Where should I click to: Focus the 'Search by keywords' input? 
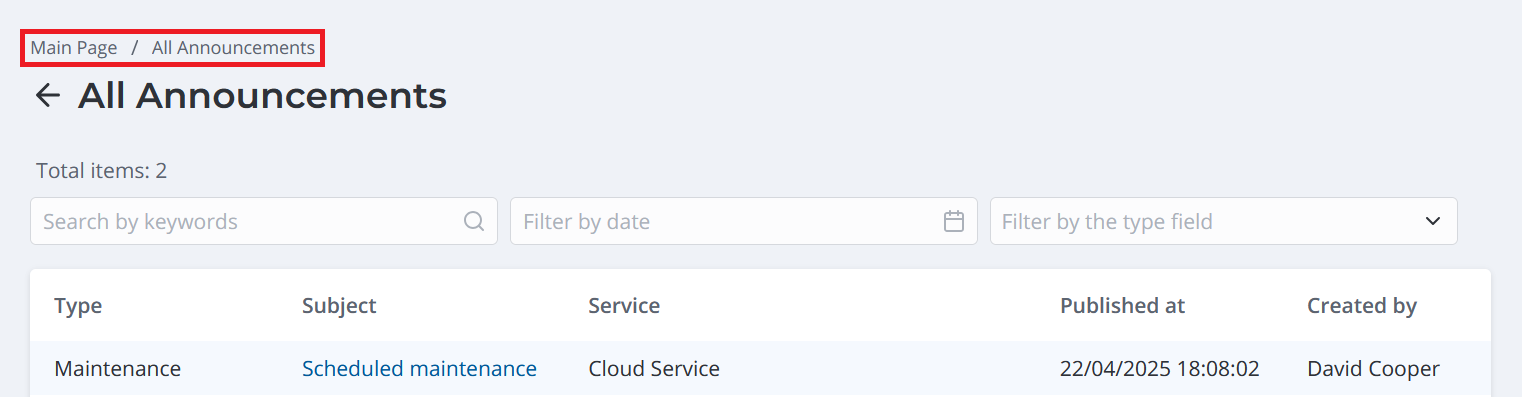click(263, 221)
